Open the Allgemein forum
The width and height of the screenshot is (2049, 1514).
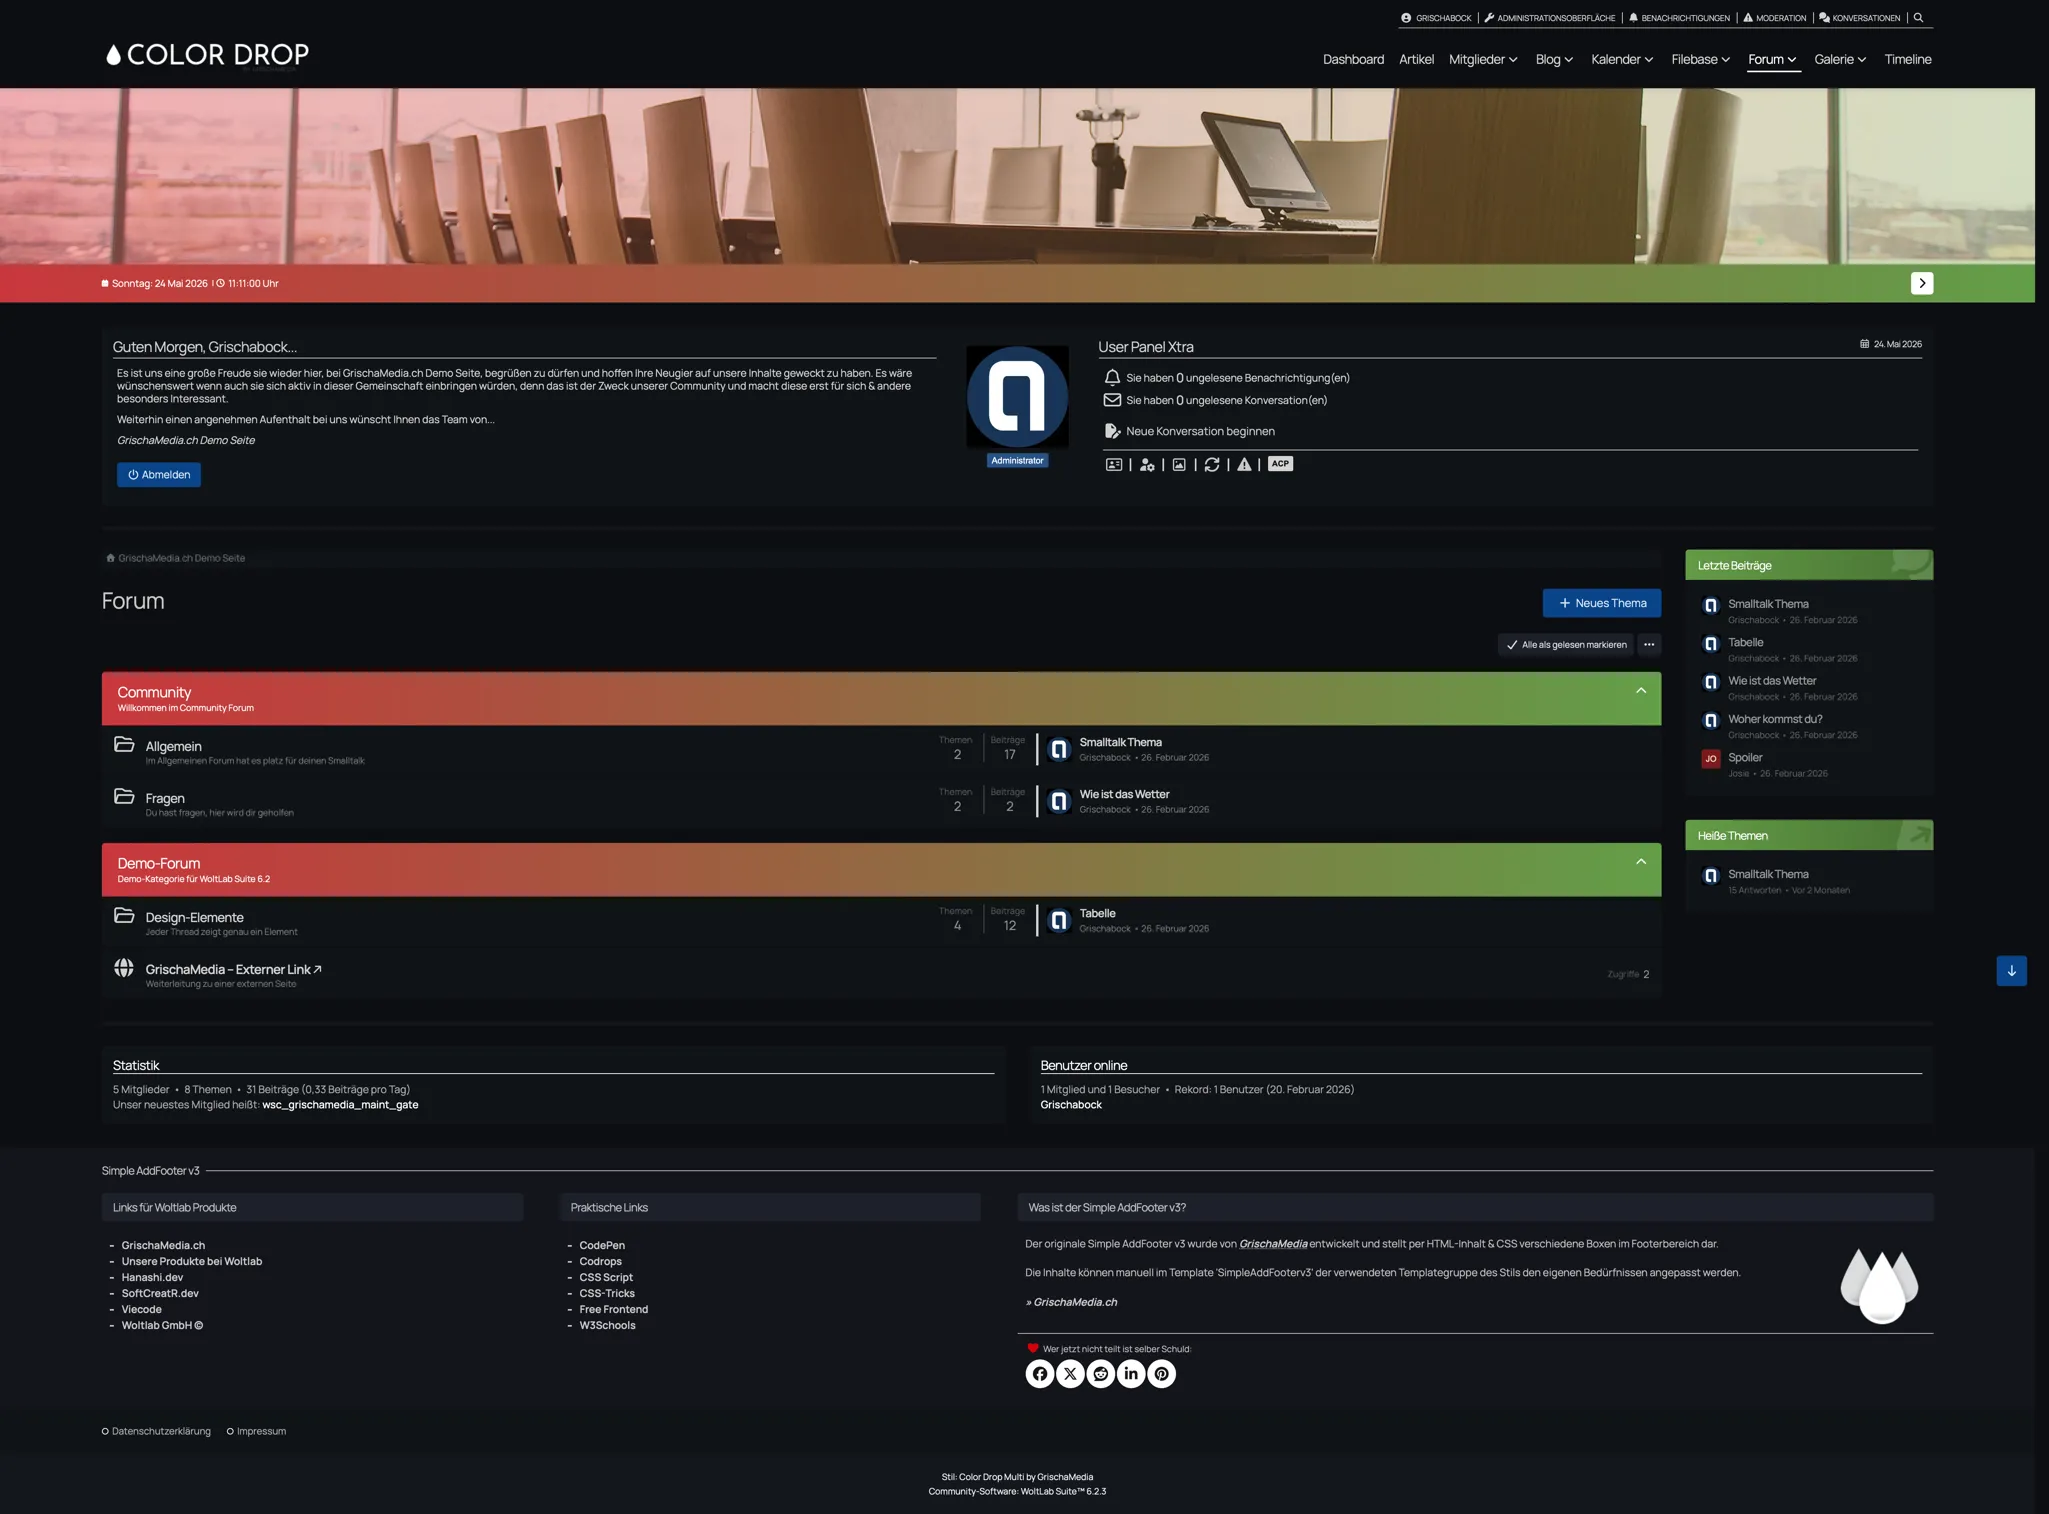173,746
